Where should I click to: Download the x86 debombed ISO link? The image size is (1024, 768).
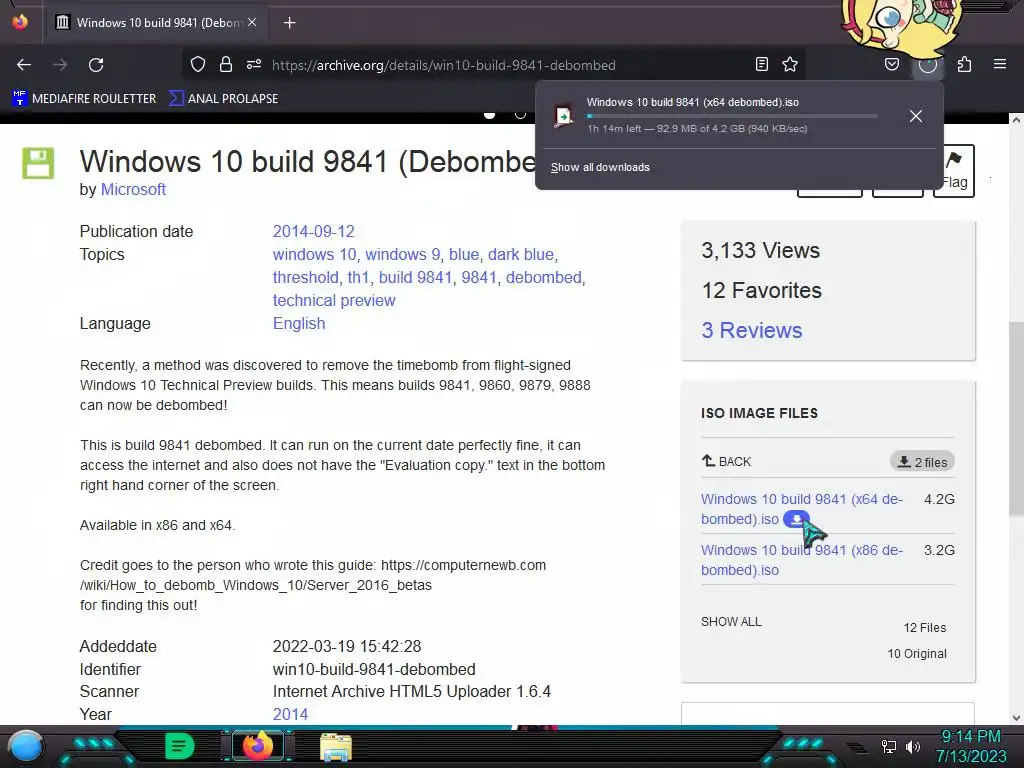[x=802, y=560]
